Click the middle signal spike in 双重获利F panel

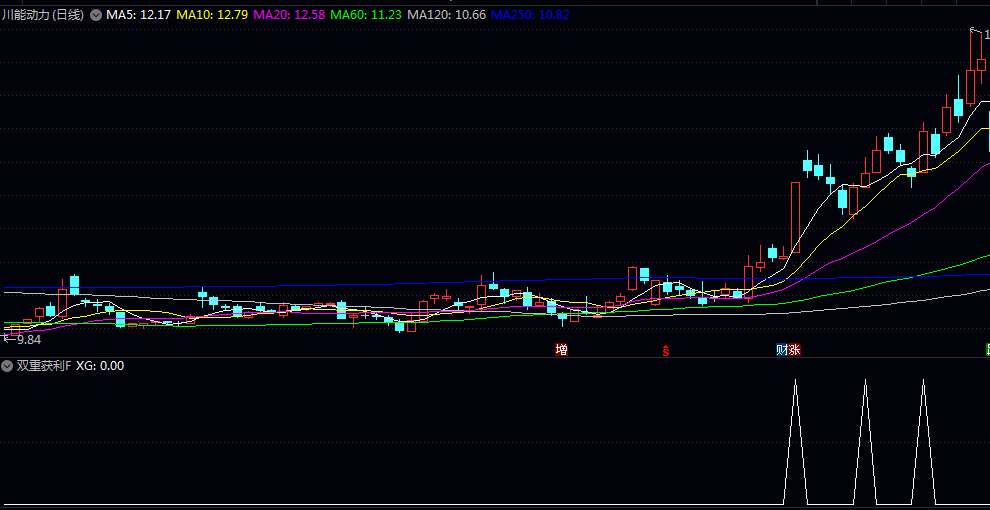click(865, 442)
